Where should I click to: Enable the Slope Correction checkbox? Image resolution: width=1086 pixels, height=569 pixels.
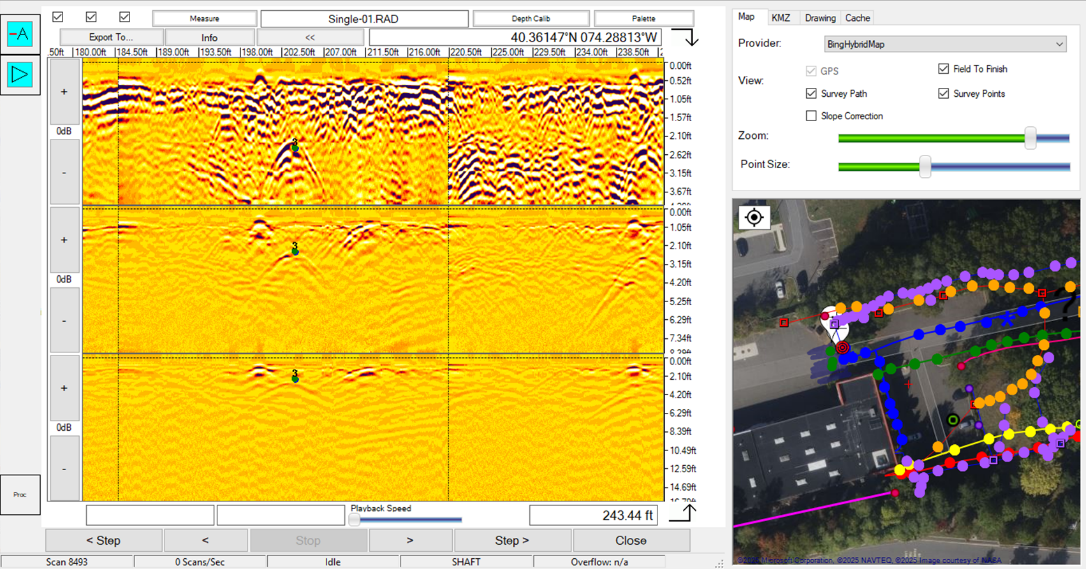pos(811,116)
